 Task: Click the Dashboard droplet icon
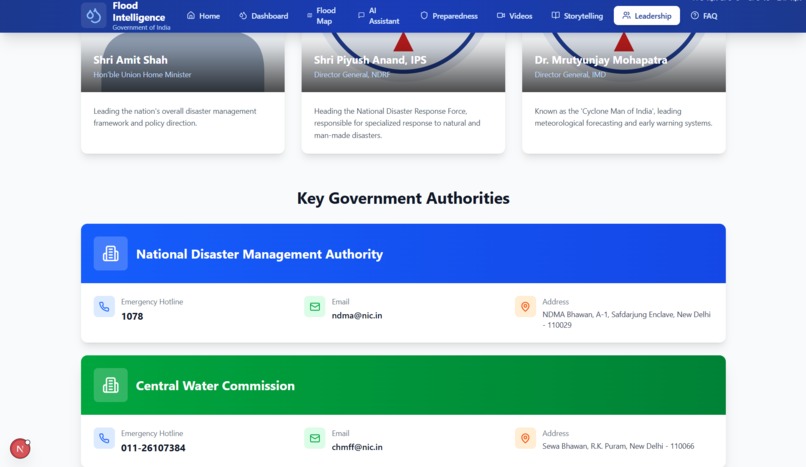pos(243,15)
